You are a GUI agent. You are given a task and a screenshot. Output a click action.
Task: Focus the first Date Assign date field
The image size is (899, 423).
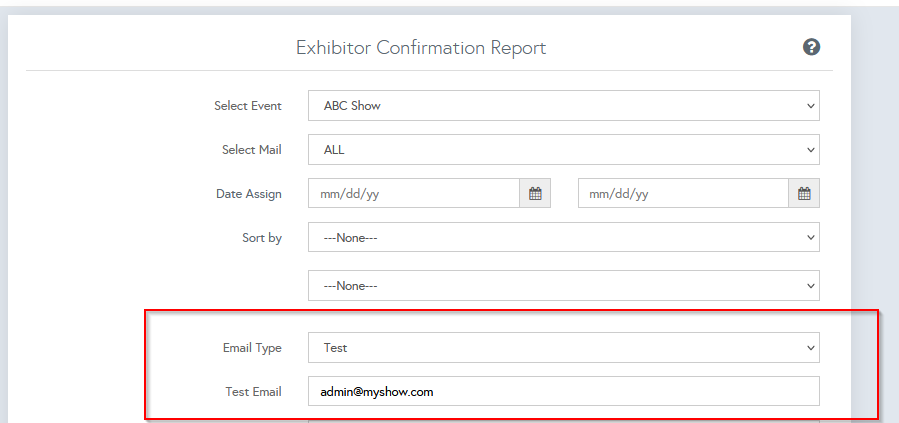(414, 194)
